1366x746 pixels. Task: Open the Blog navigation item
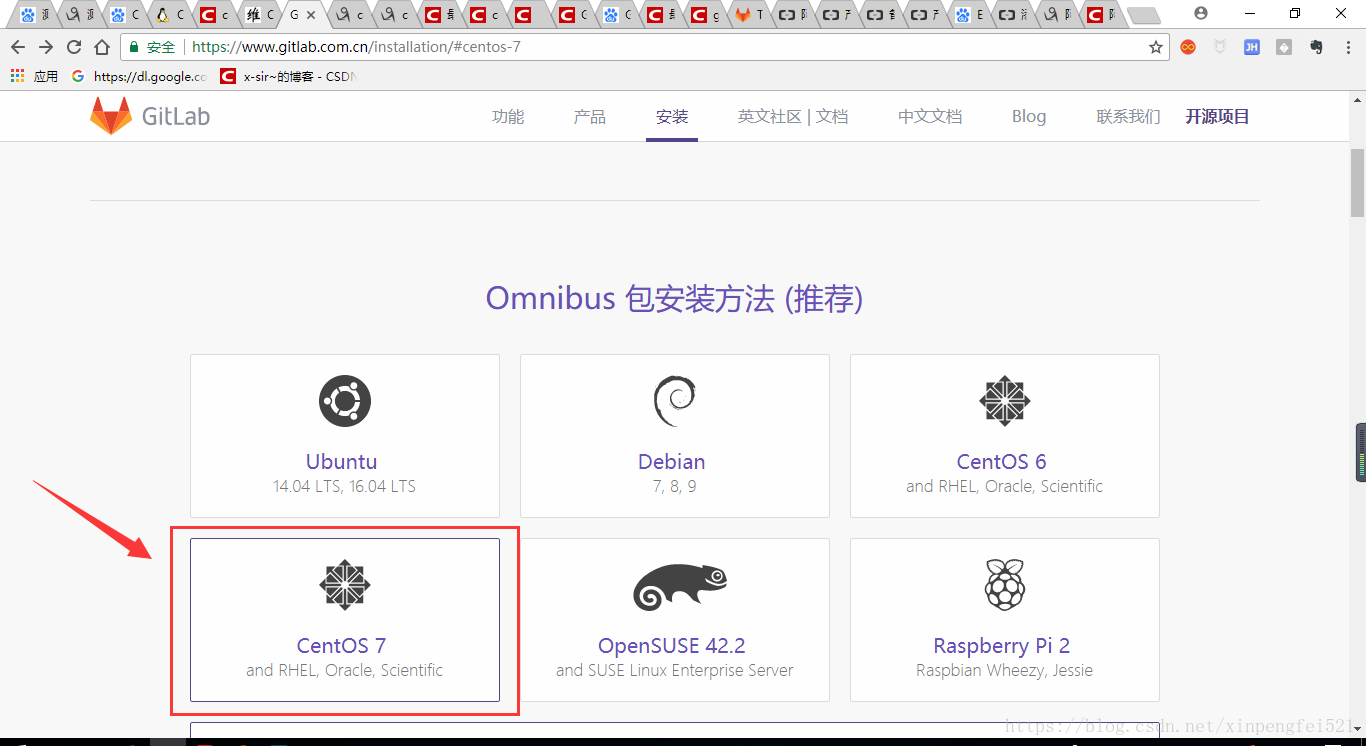pyautogui.click(x=1029, y=116)
